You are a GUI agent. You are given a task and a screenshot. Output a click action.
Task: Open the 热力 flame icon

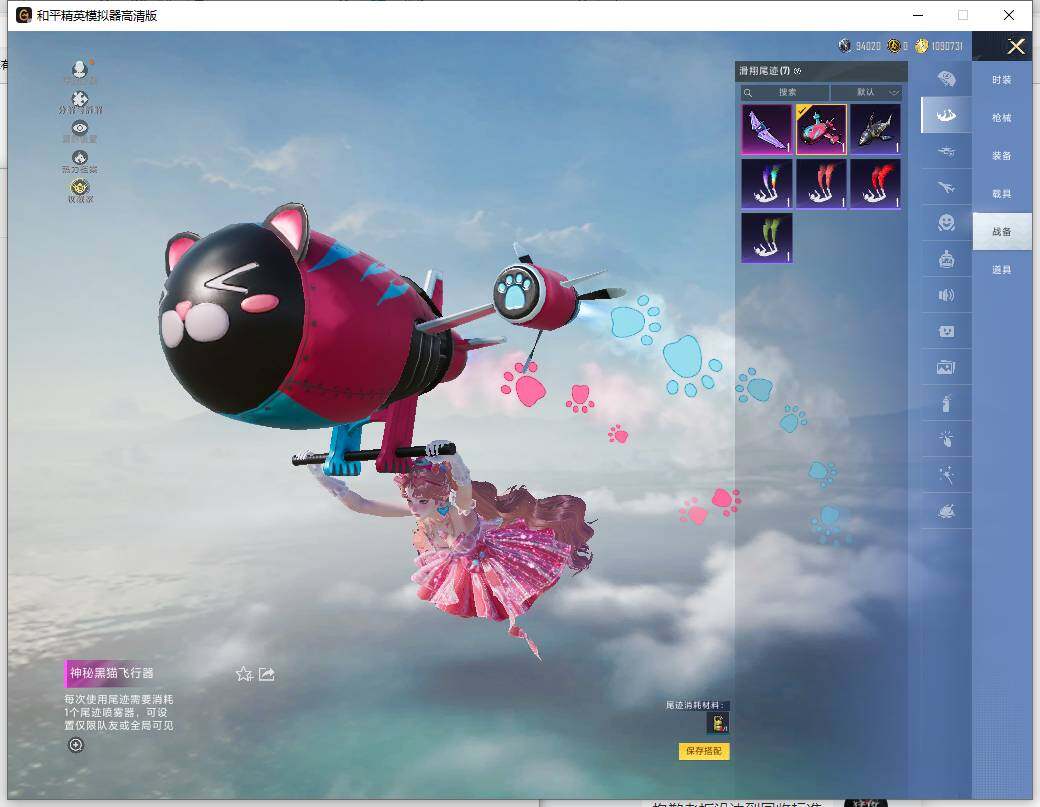[80, 158]
